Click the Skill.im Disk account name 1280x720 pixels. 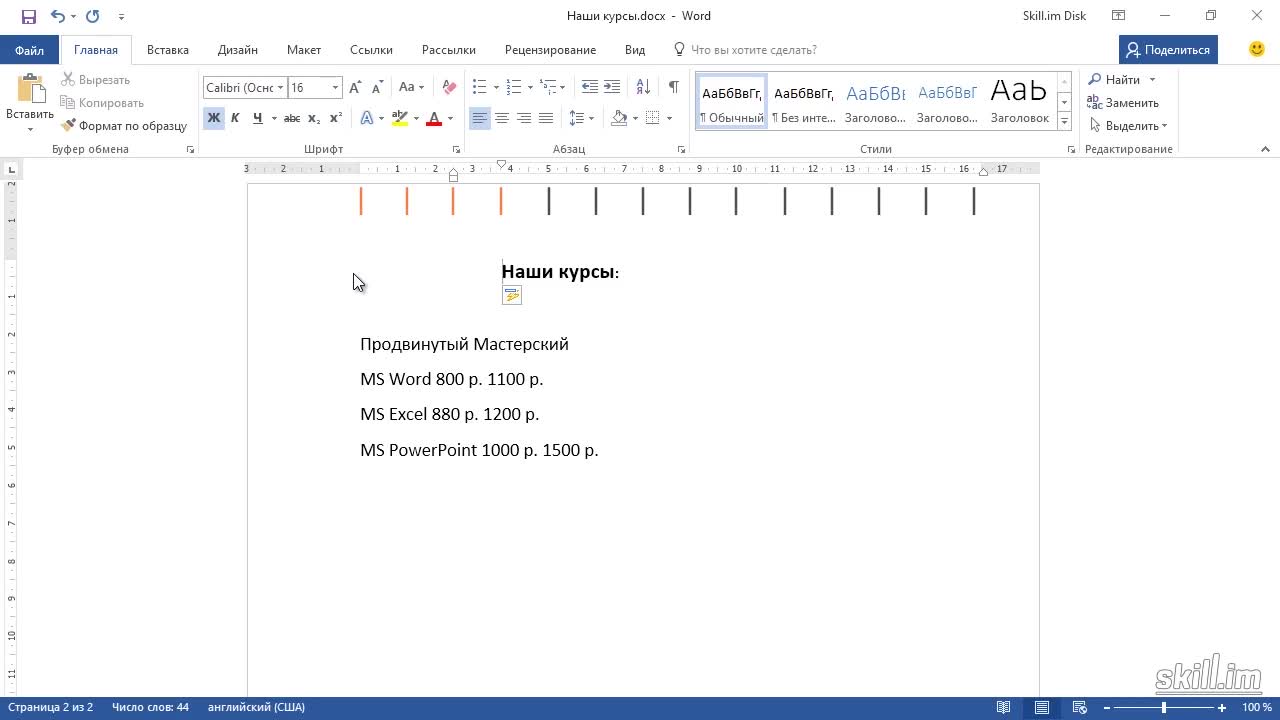pyautogui.click(x=1054, y=16)
